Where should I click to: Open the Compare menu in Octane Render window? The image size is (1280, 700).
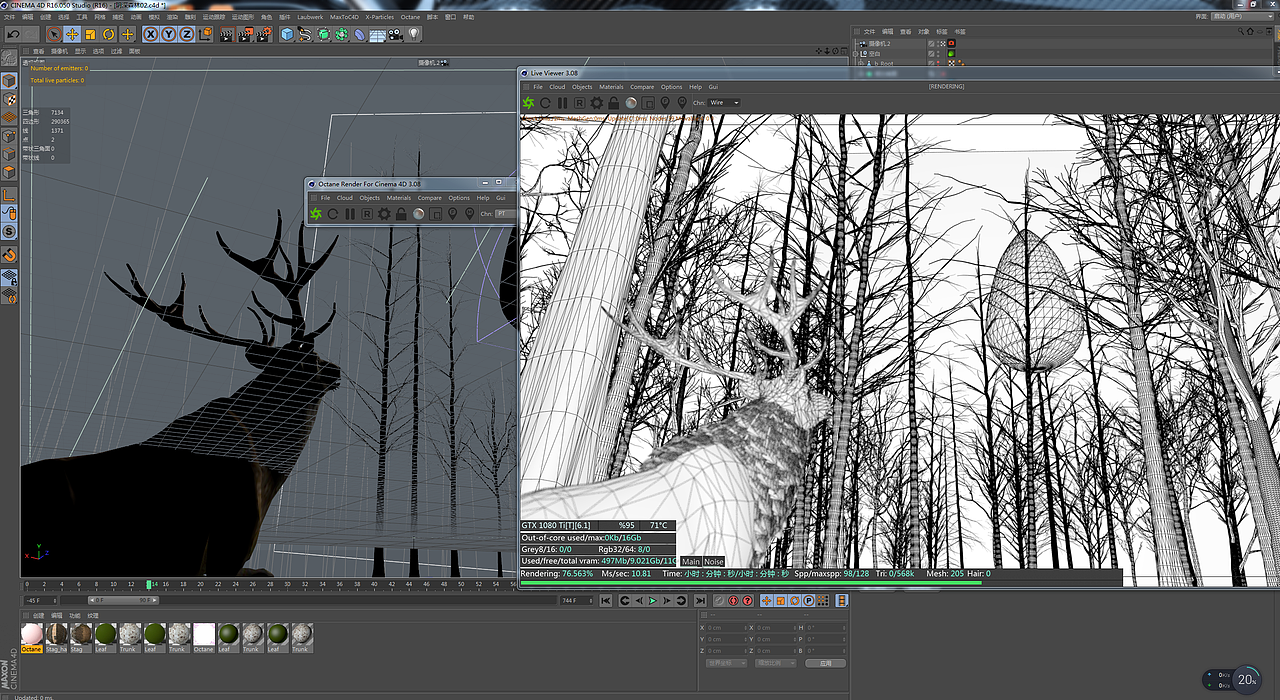coord(430,197)
